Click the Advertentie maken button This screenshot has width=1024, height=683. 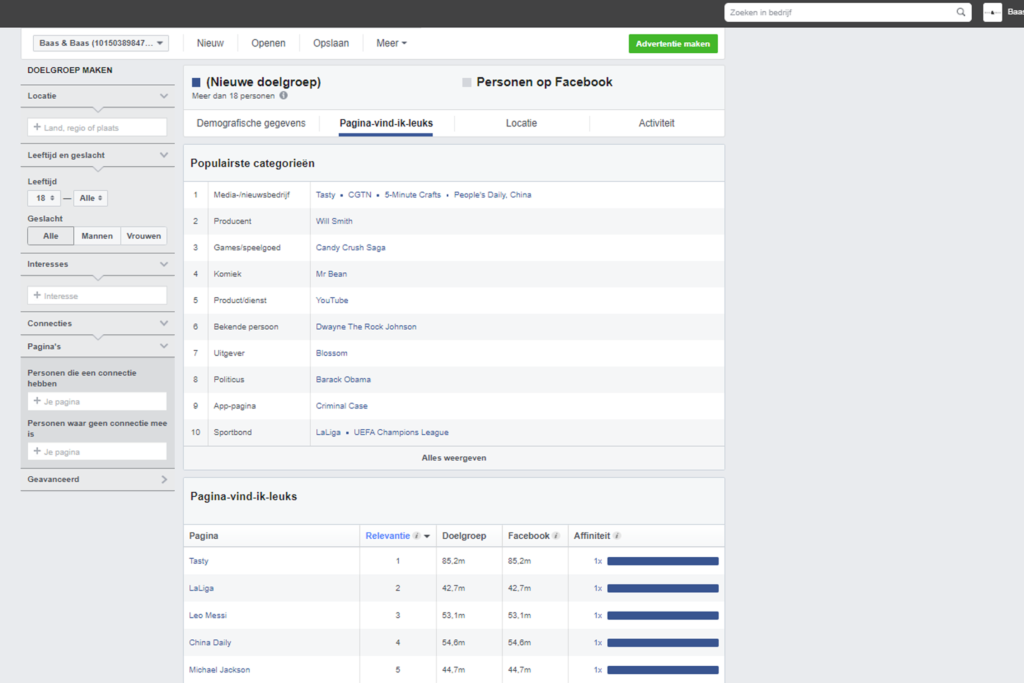673,44
